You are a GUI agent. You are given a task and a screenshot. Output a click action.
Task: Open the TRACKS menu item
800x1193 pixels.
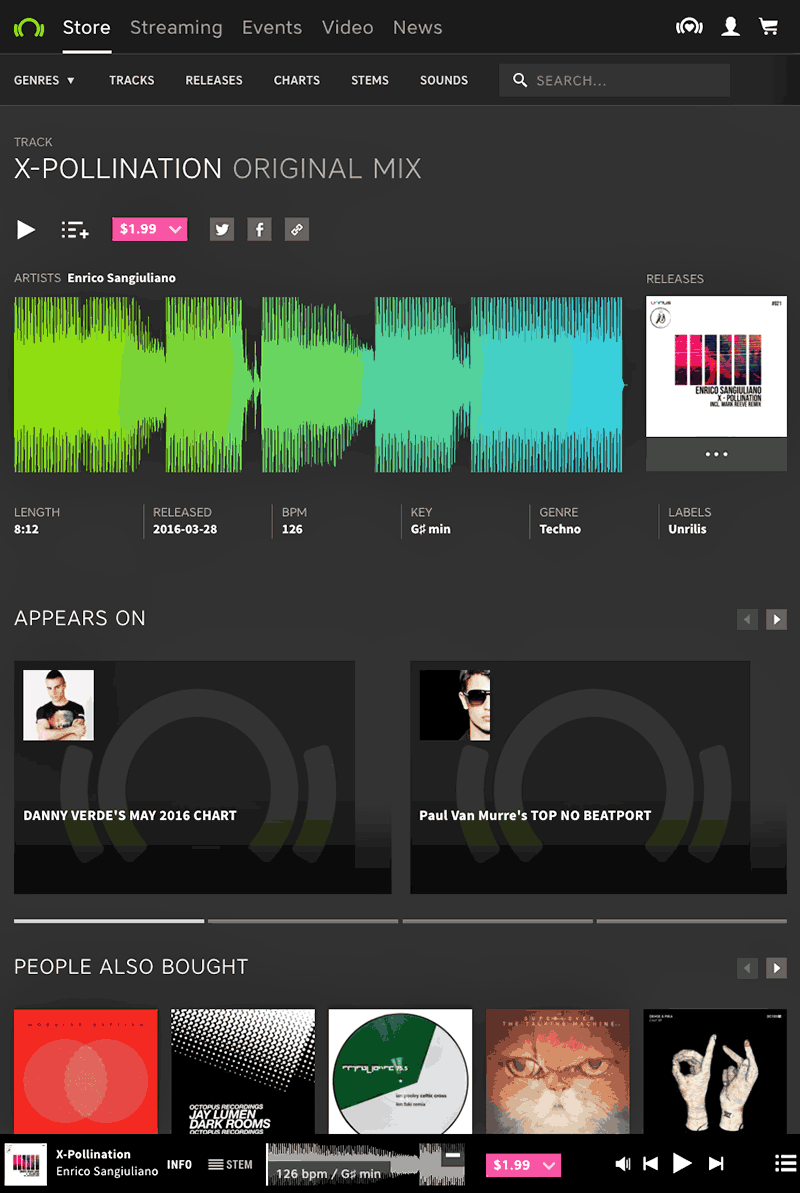(132, 80)
